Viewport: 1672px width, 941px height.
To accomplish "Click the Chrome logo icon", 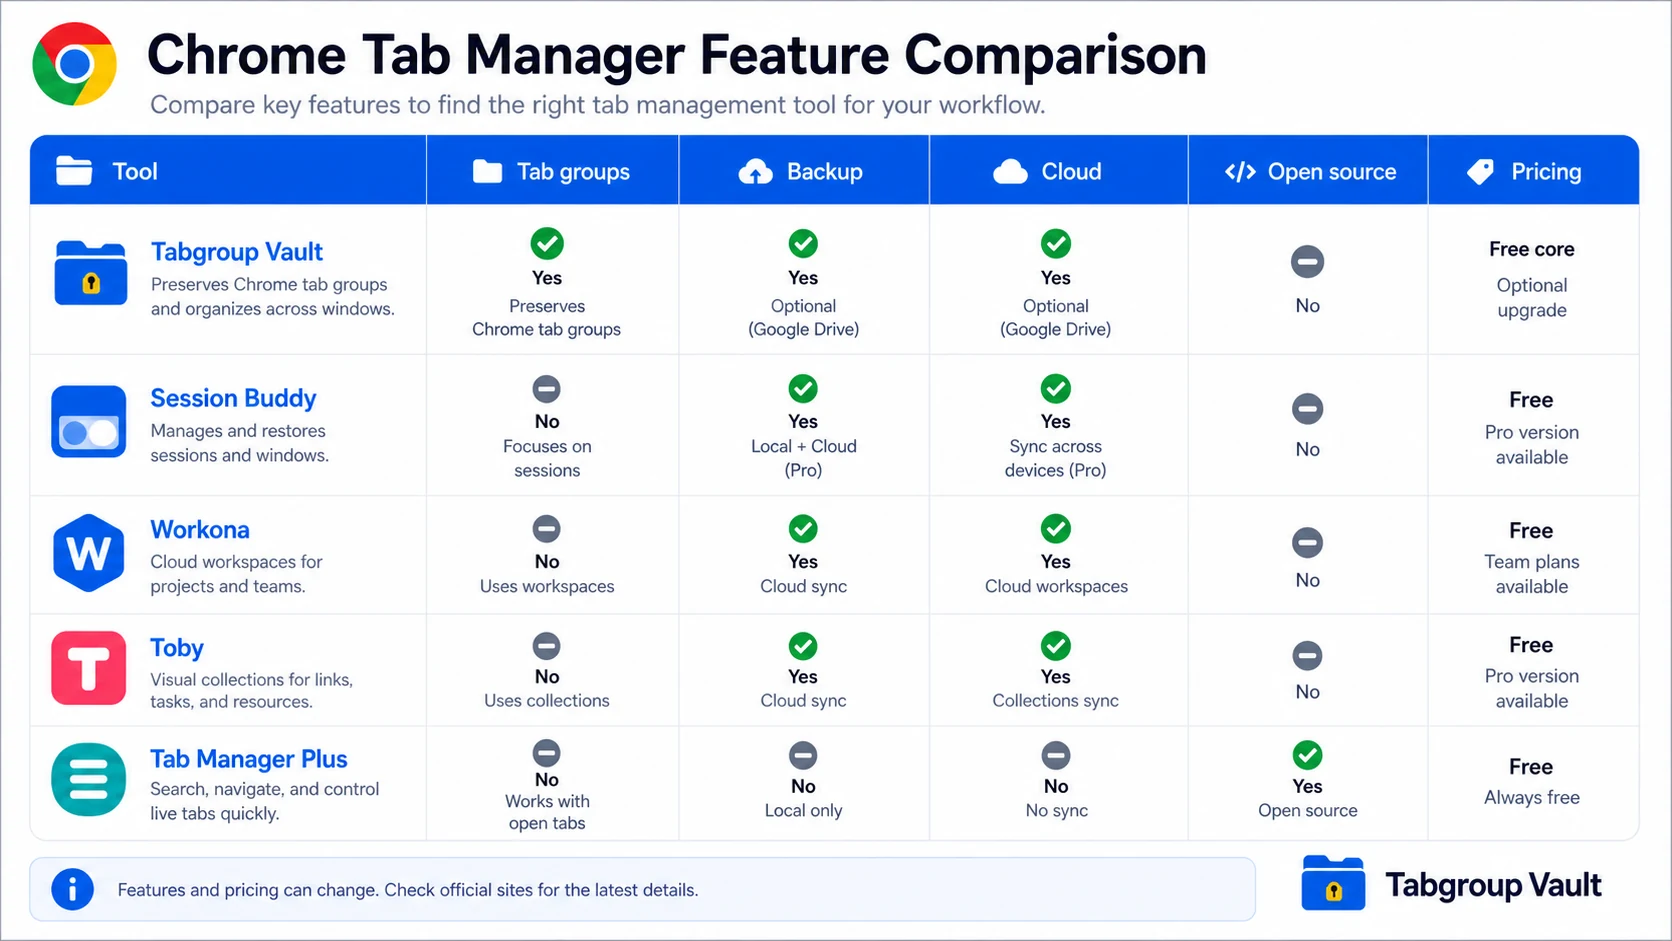I will (x=74, y=64).
